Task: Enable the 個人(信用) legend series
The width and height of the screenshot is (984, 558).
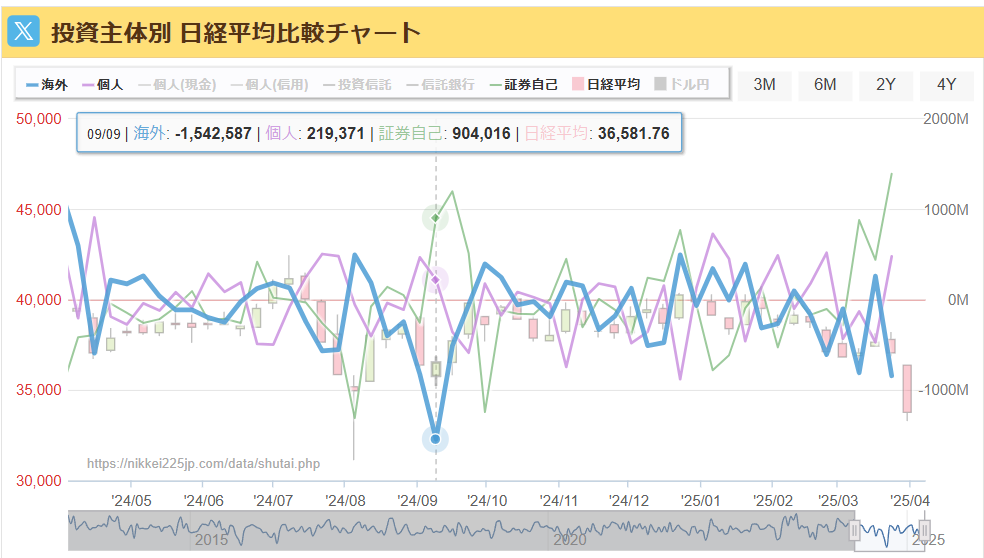Action: (269, 85)
